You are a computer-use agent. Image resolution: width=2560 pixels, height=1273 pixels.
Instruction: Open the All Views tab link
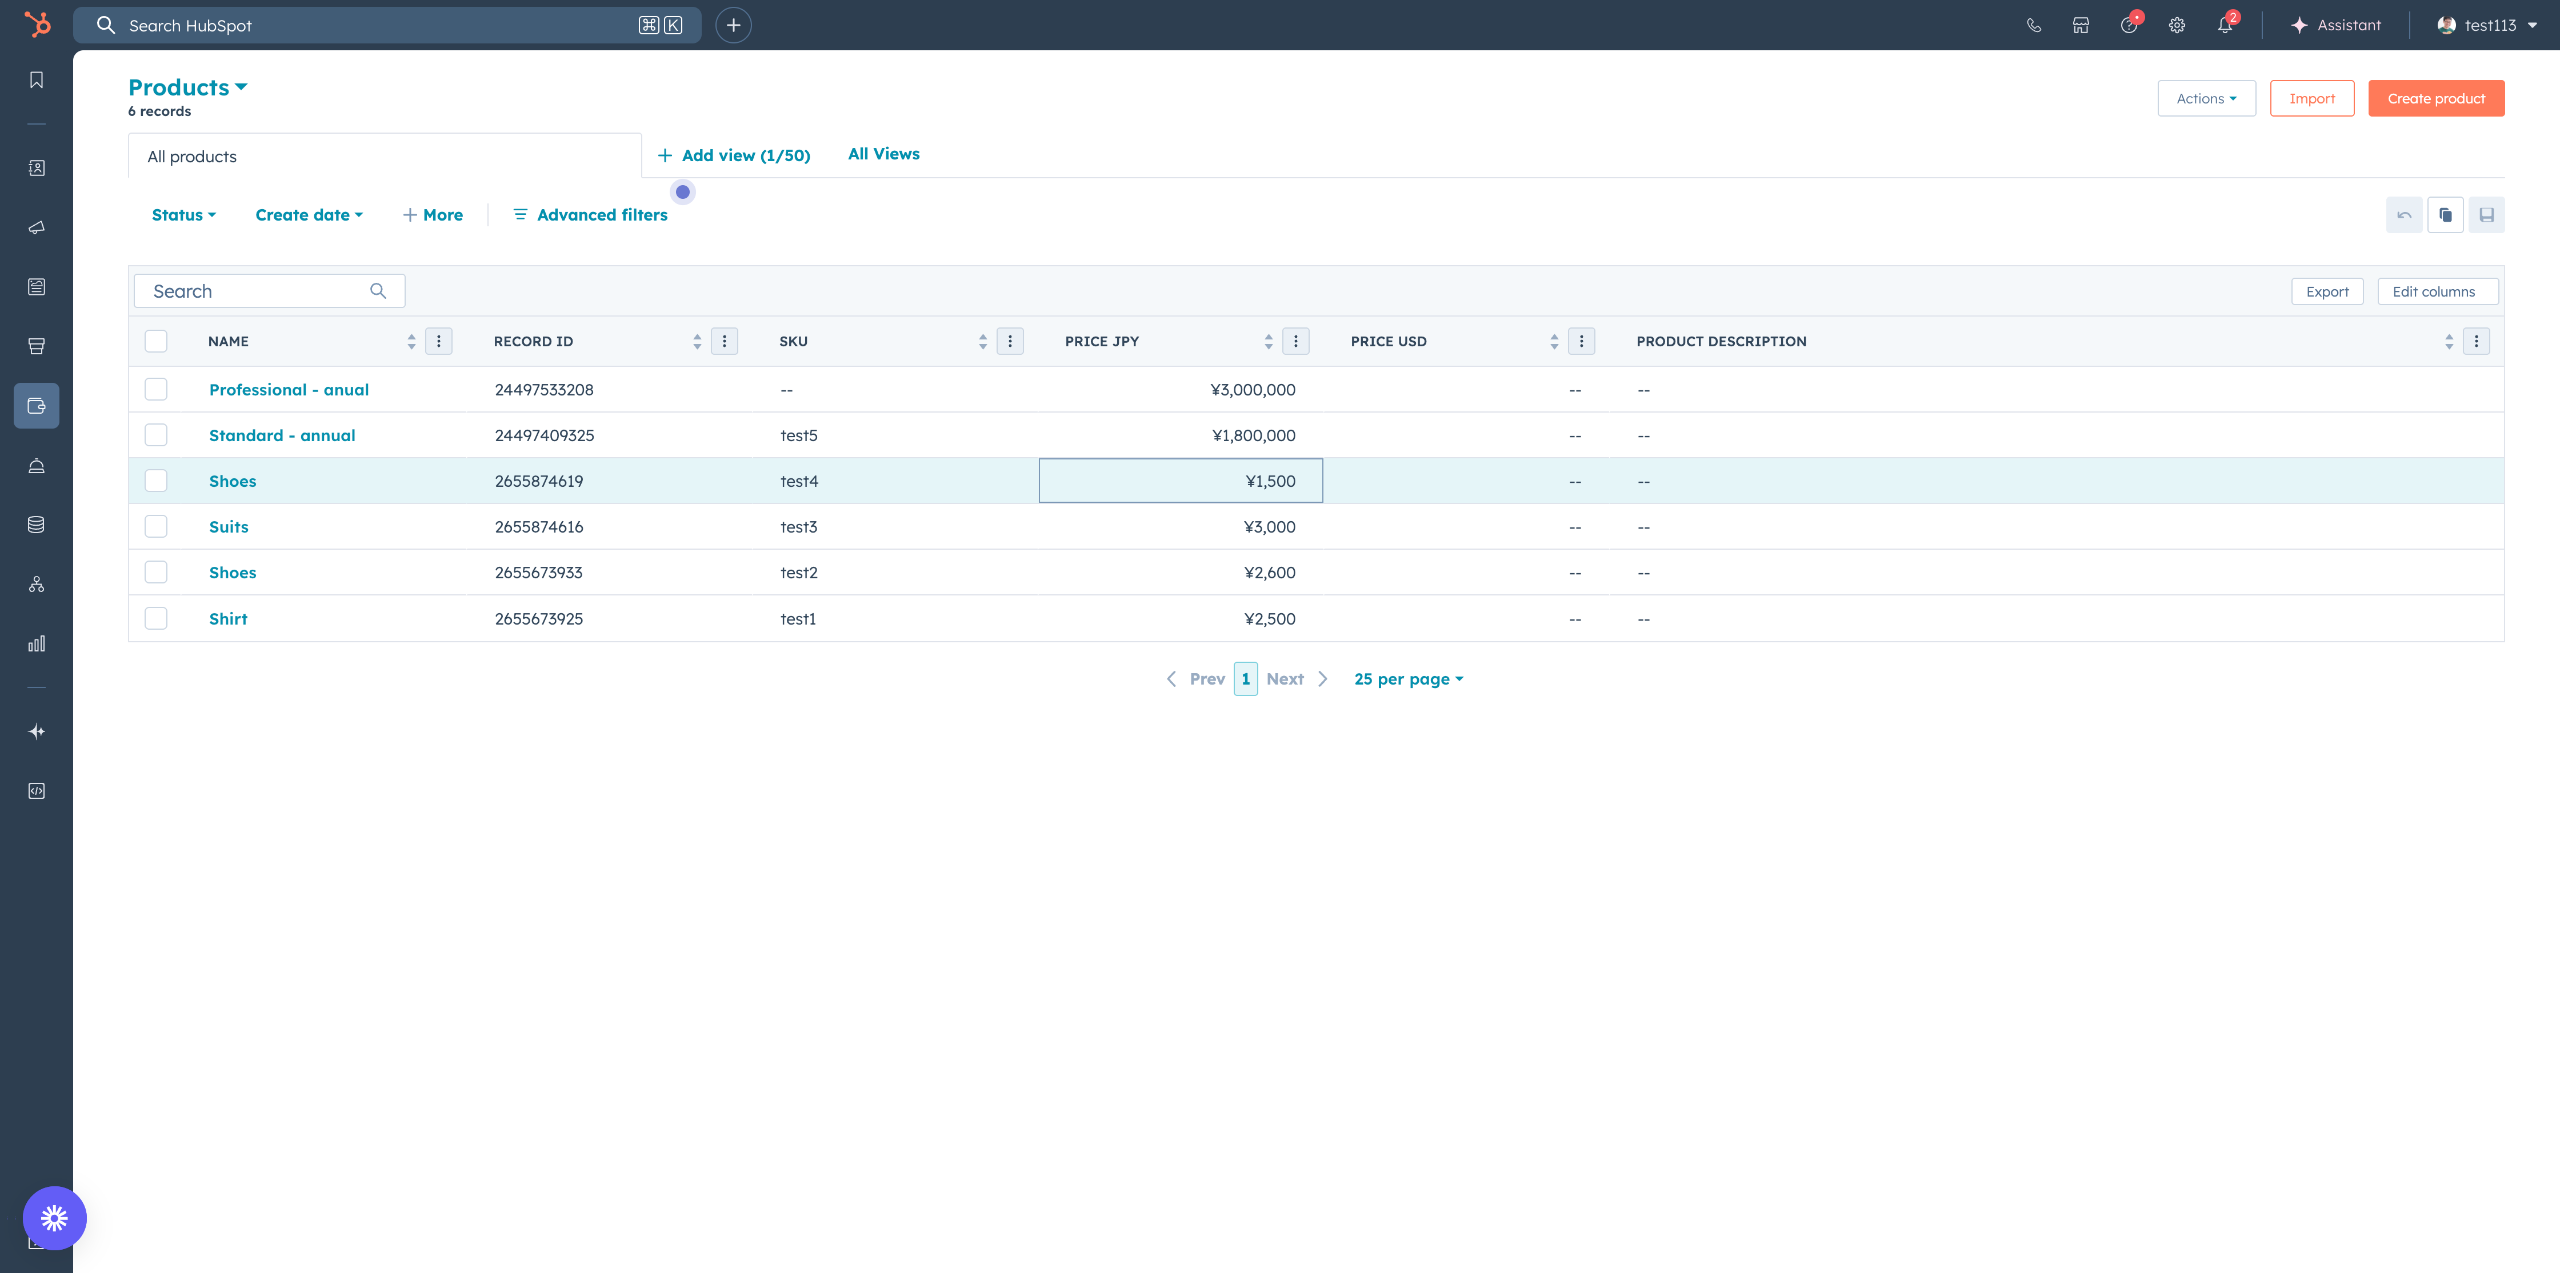883,154
